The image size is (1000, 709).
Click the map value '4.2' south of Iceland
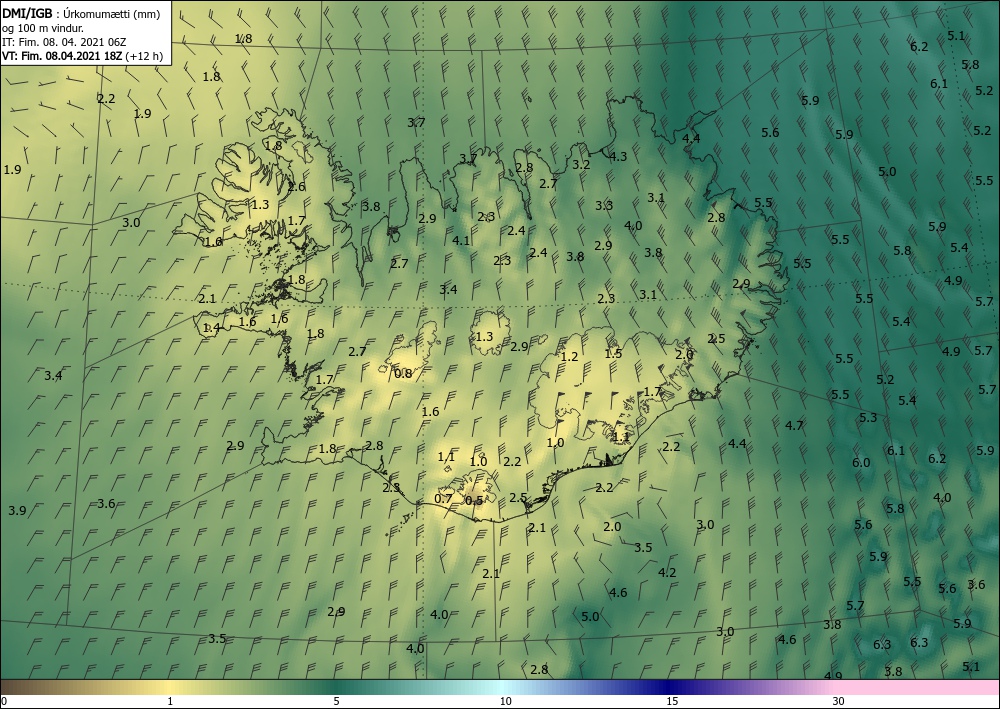tap(667, 573)
